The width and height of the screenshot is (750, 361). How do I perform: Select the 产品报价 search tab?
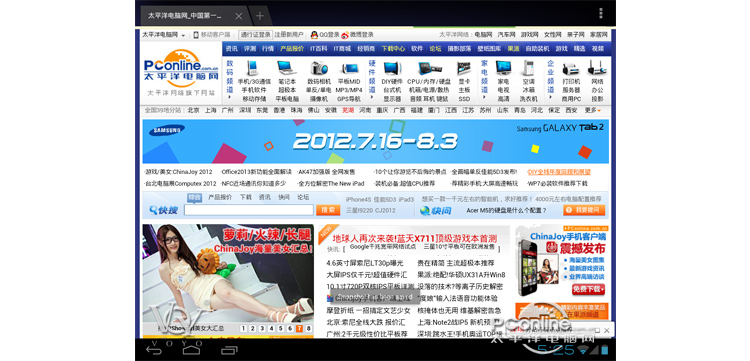click(220, 197)
